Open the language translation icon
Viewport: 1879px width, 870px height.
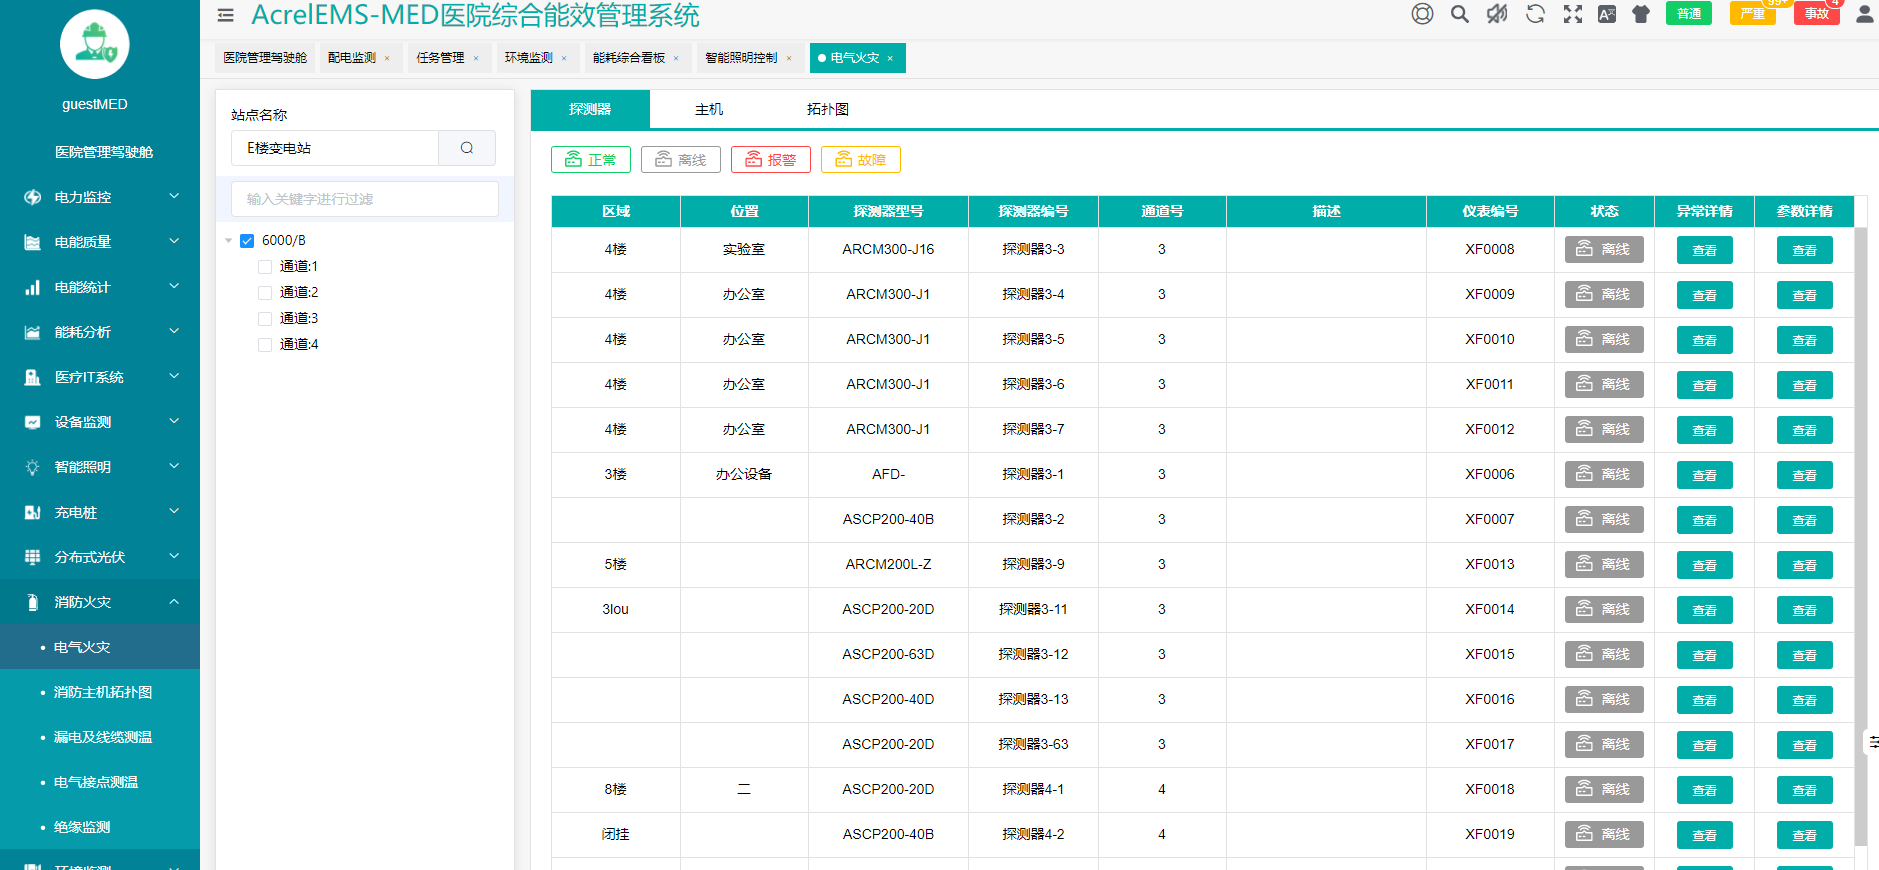1607,14
